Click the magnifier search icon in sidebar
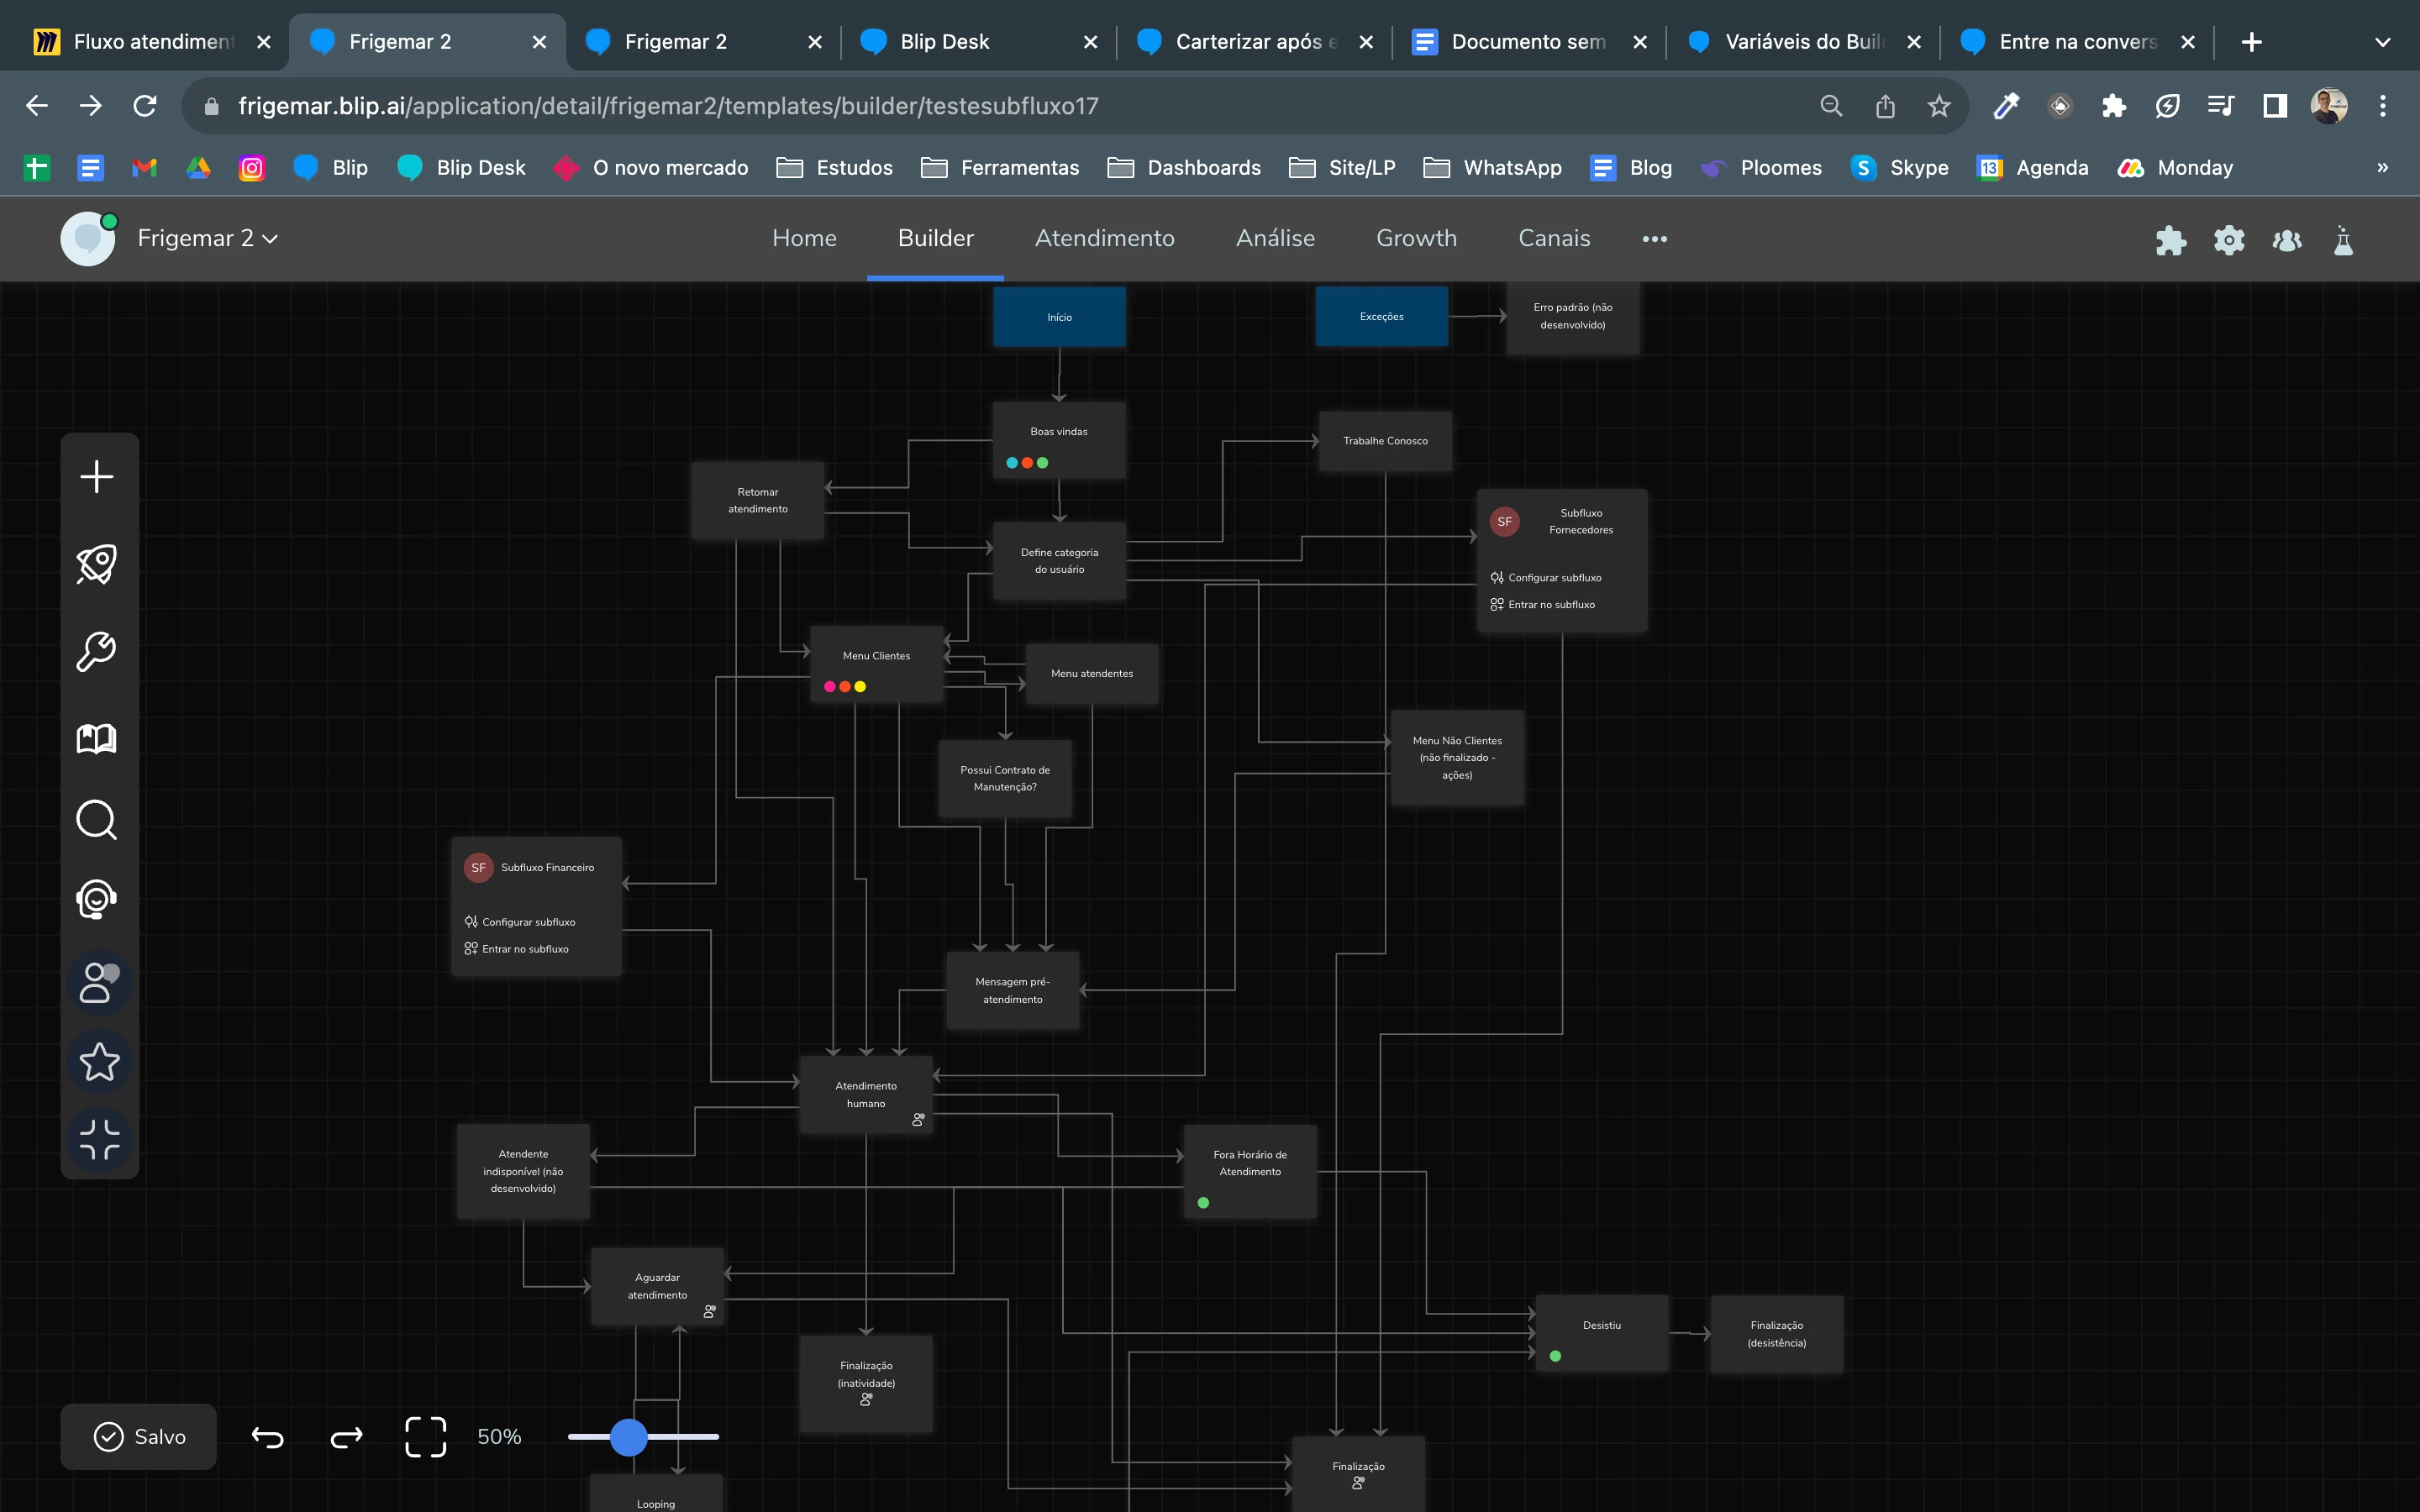This screenshot has height=1512, width=2420. click(97, 820)
